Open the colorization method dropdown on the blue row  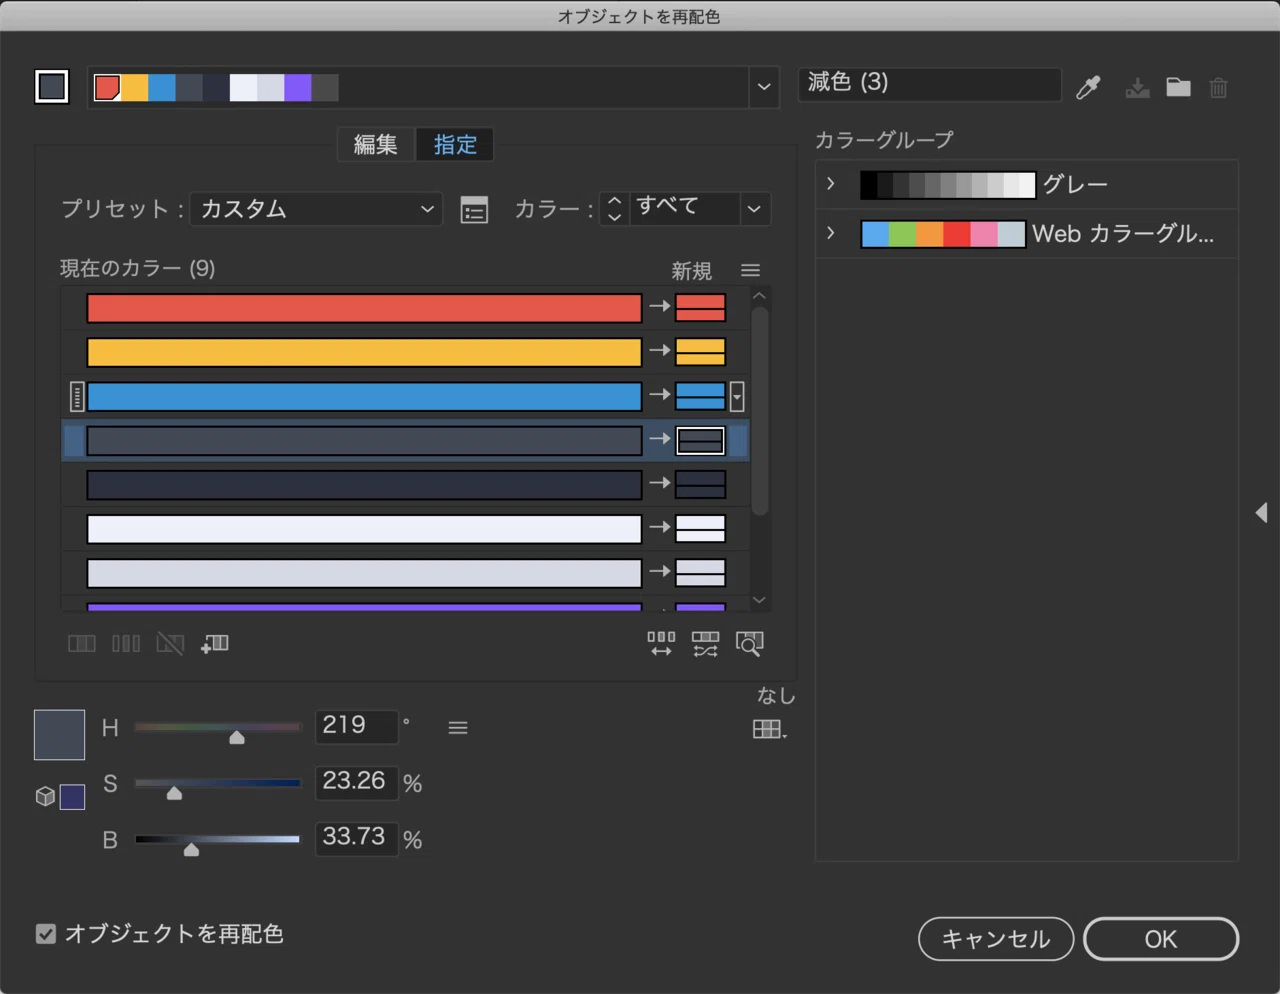737,397
